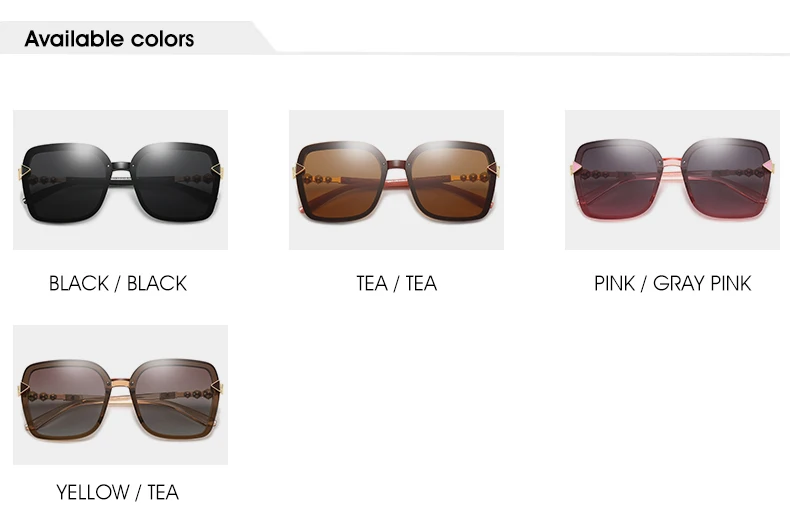Select the tea brown sunglasses image

click(x=397, y=180)
